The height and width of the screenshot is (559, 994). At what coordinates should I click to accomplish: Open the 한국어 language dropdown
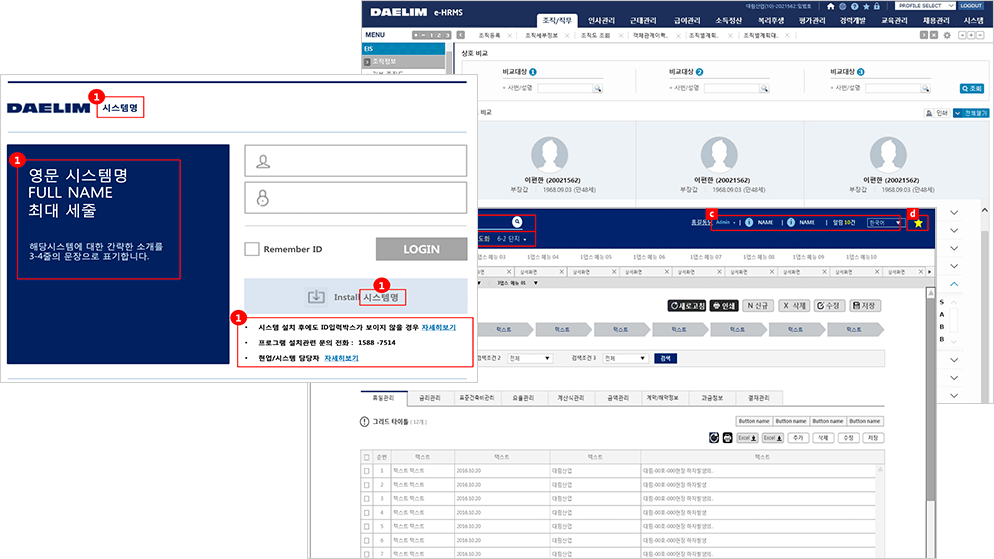885,222
